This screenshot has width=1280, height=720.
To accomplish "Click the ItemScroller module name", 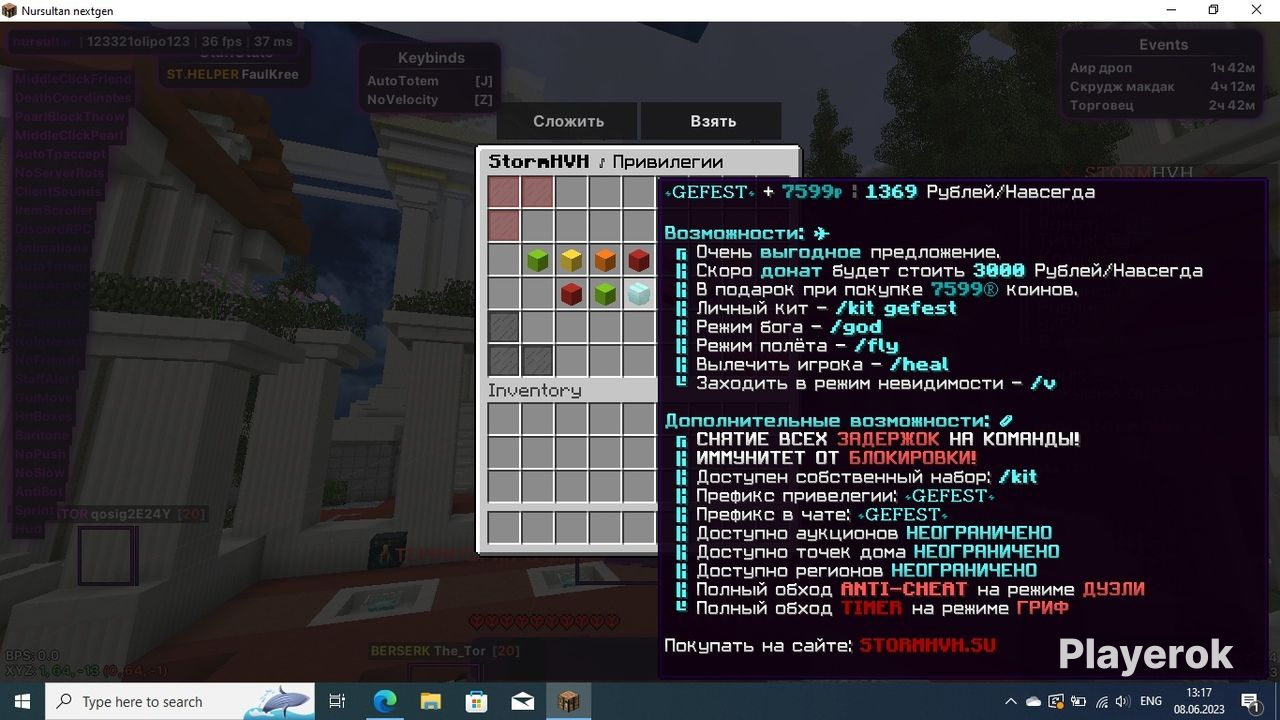I will pyautogui.click(x=54, y=211).
